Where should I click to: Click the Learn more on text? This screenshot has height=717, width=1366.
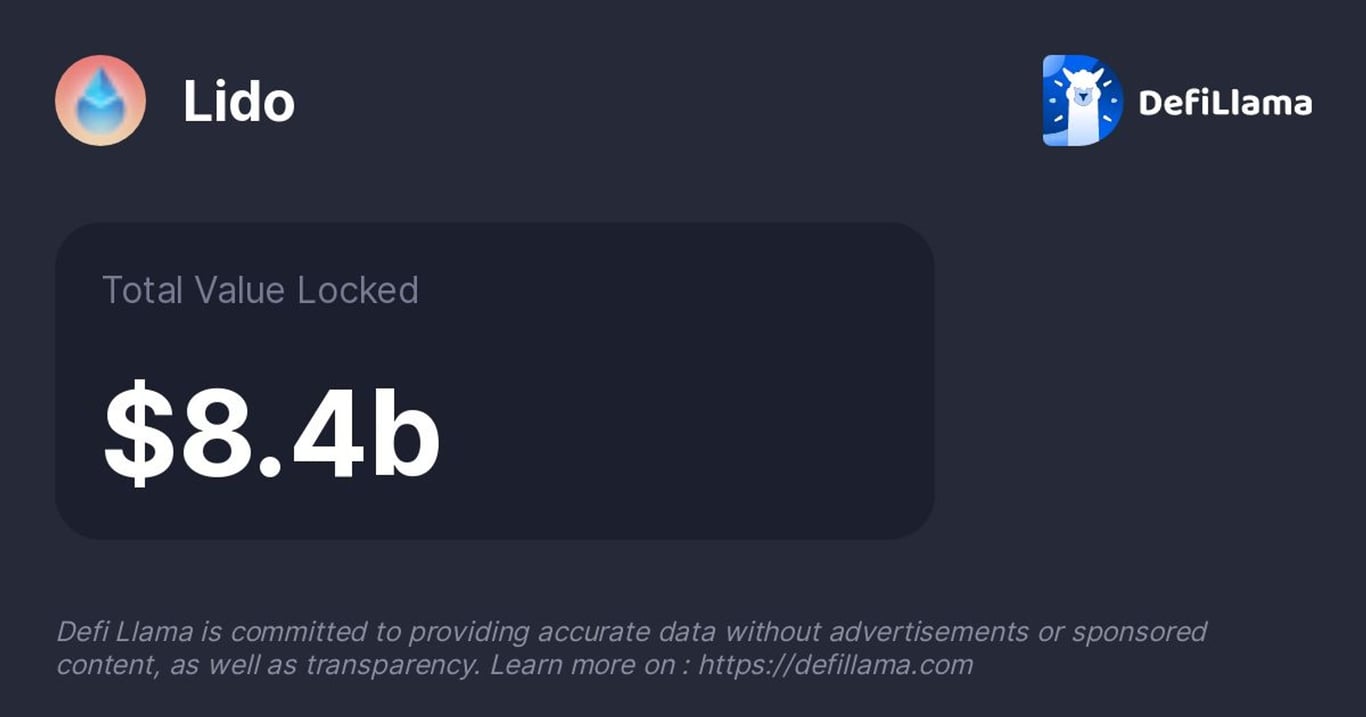pos(582,665)
